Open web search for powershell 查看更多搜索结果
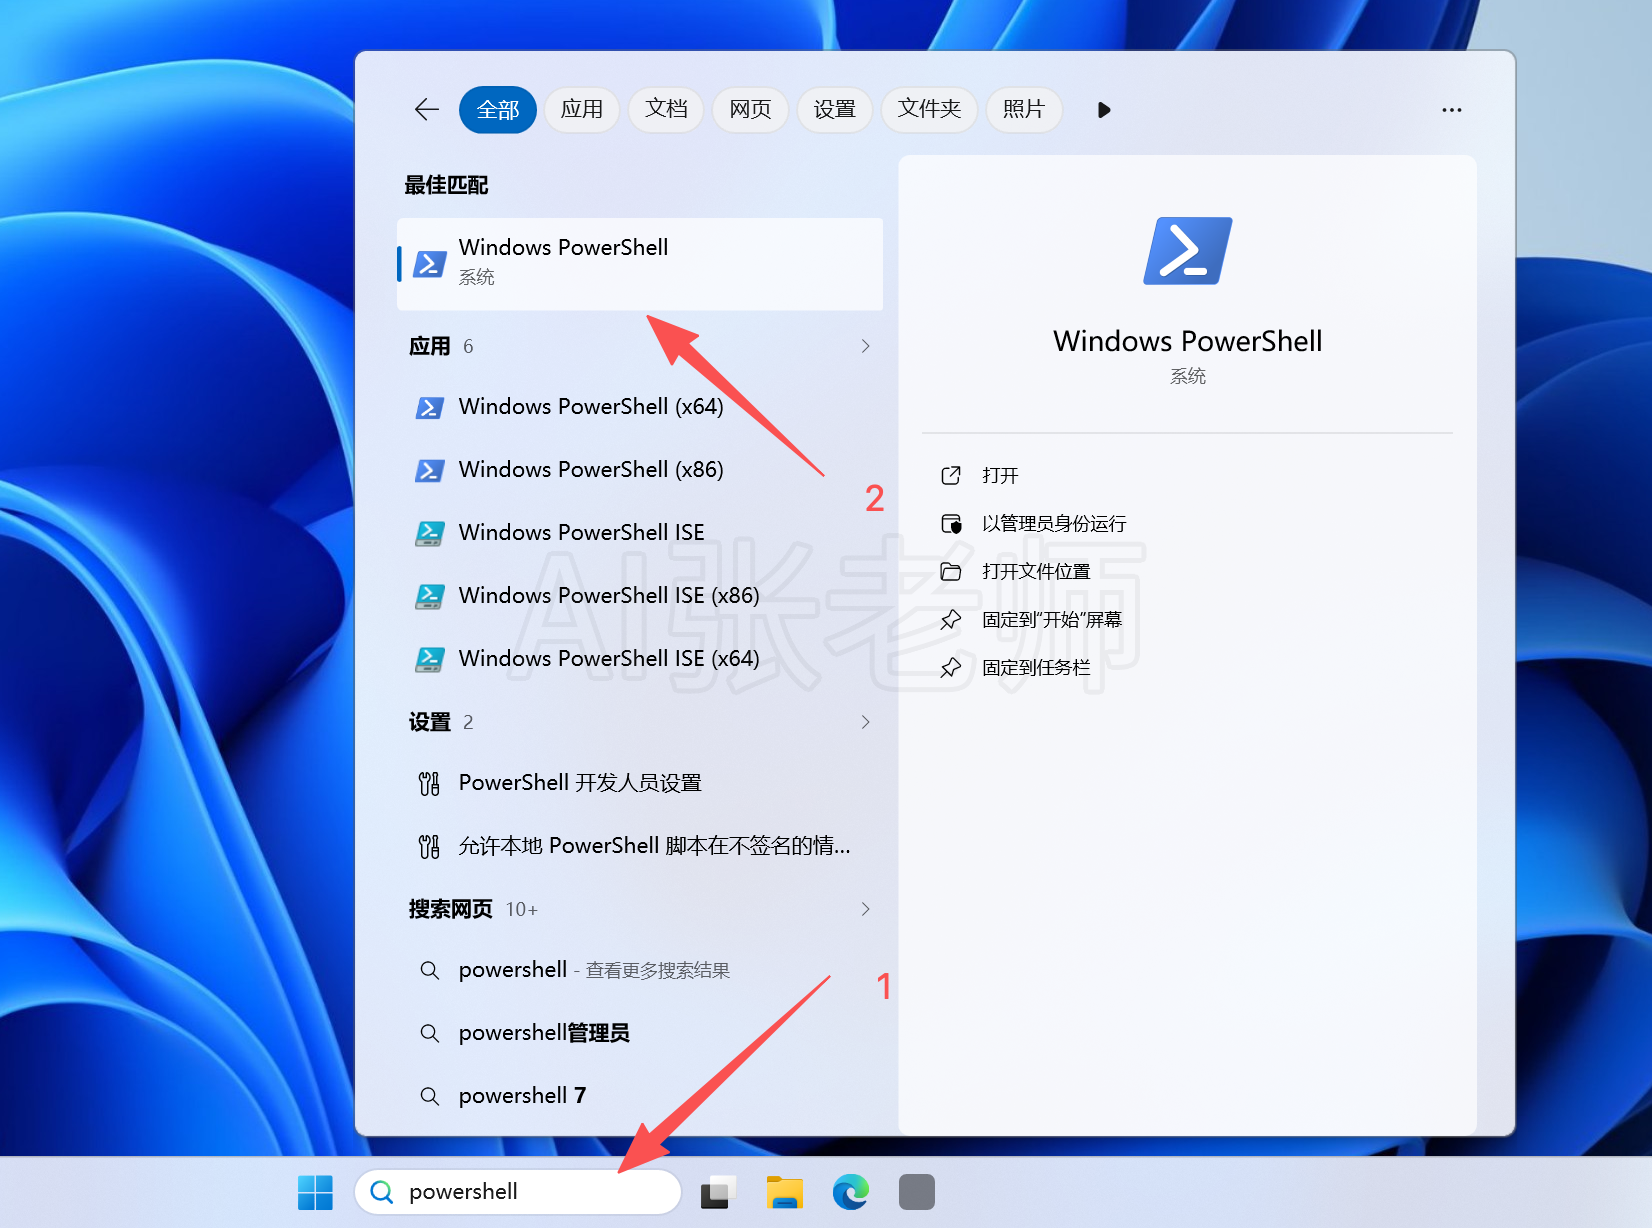 point(640,970)
